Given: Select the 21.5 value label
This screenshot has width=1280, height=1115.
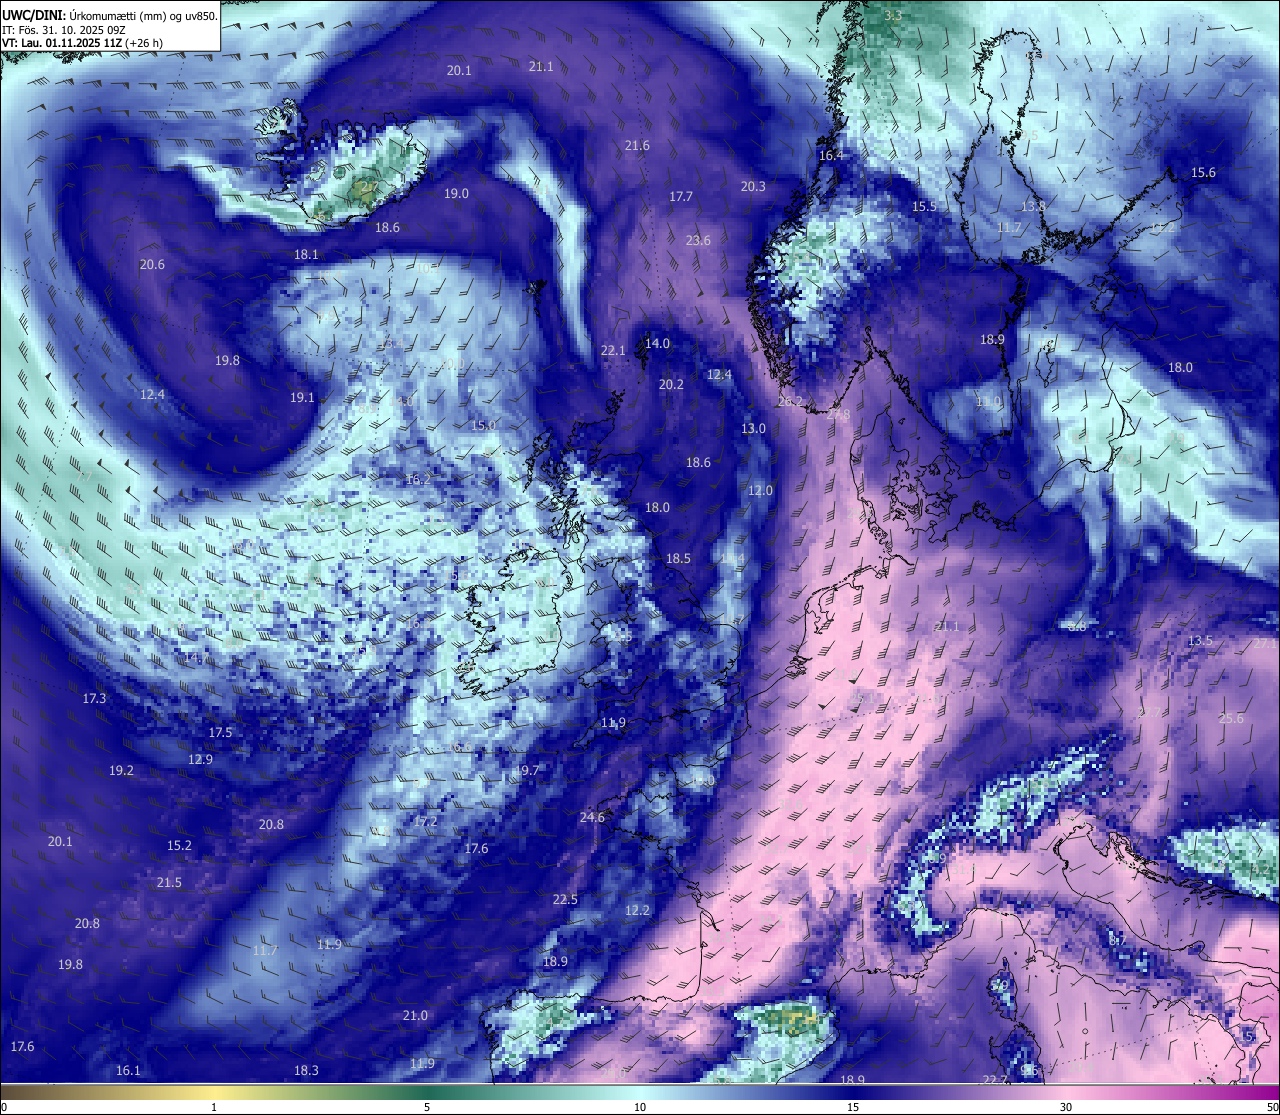Looking at the screenshot, I should [x=169, y=883].
